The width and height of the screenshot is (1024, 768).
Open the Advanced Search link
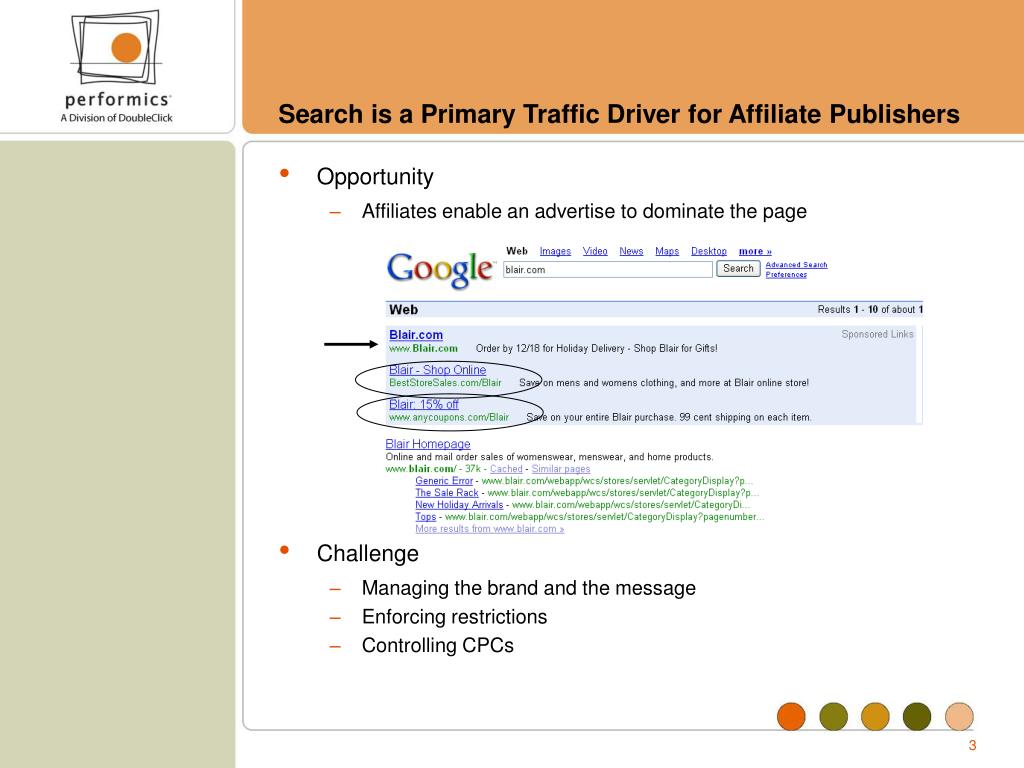[x=796, y=264]
